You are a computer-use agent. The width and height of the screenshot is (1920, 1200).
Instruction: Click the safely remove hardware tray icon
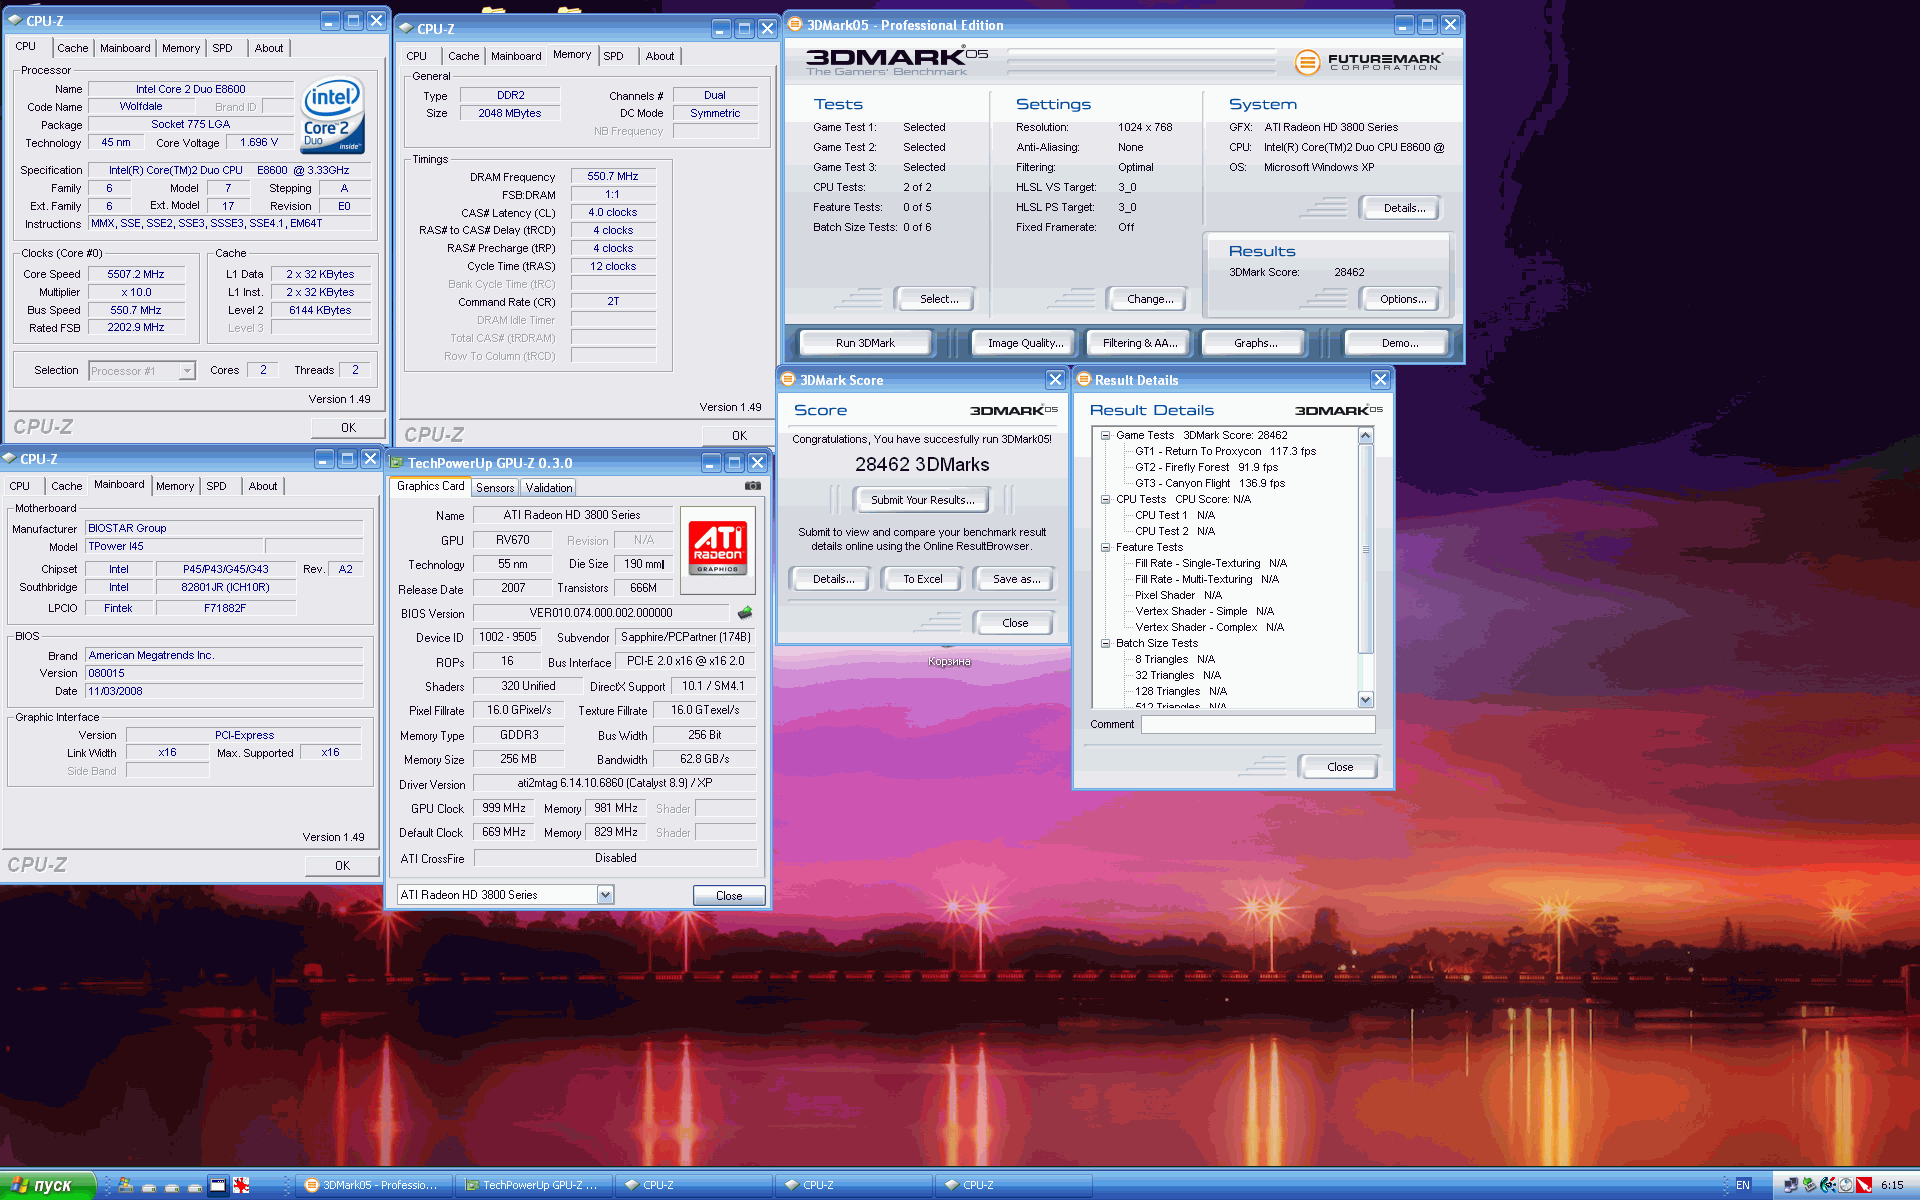tap(1809, 1185)
